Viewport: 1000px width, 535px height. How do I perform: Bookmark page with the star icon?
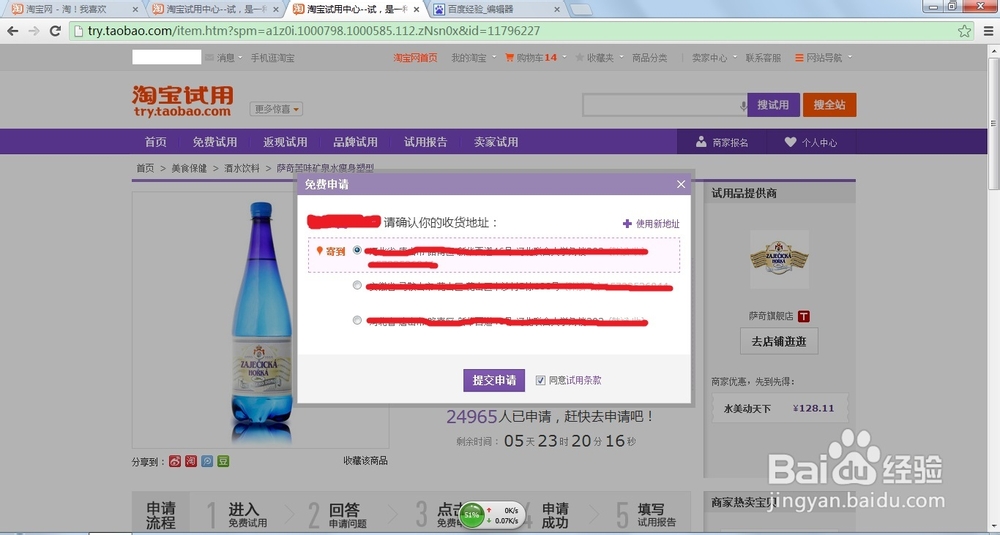click(964, 31)
